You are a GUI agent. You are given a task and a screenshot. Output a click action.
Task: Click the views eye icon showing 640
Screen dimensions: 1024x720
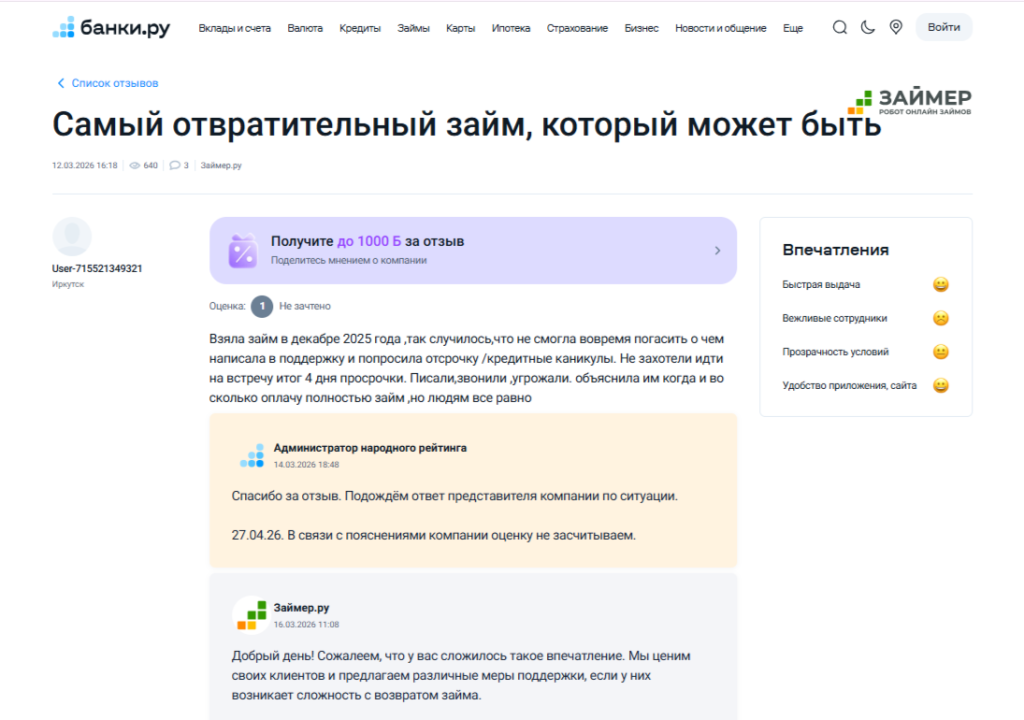pyautogui.click(x=135, y=165)
